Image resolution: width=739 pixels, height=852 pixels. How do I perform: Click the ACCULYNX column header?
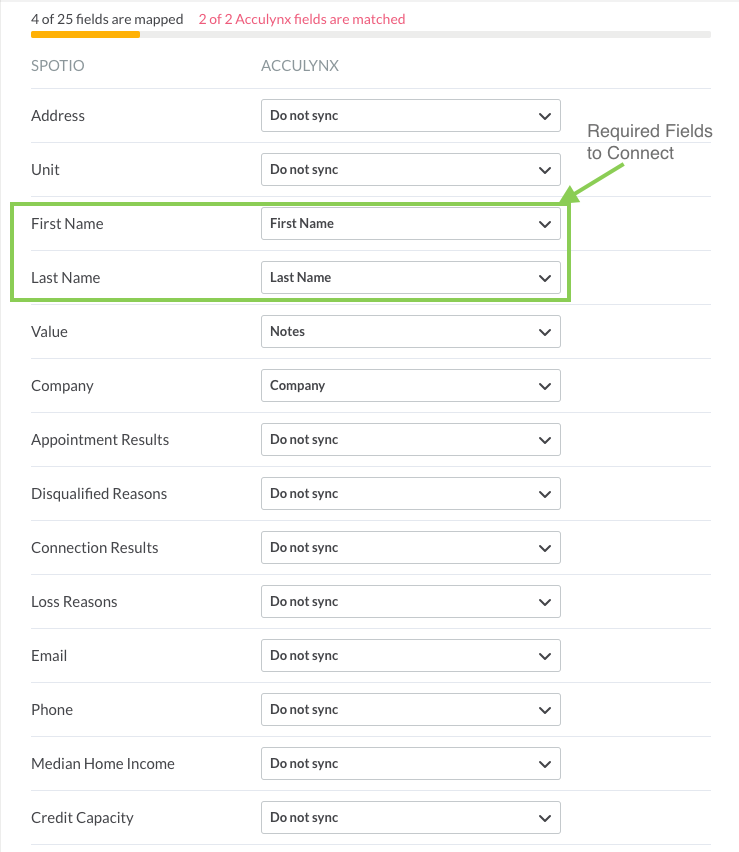300,66
